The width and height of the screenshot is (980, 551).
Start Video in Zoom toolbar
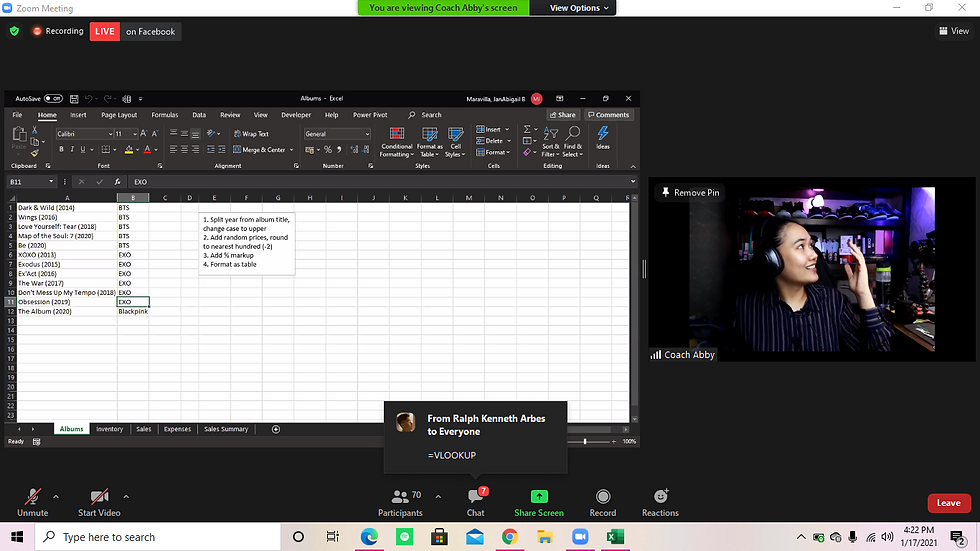[x=99, y=503]
